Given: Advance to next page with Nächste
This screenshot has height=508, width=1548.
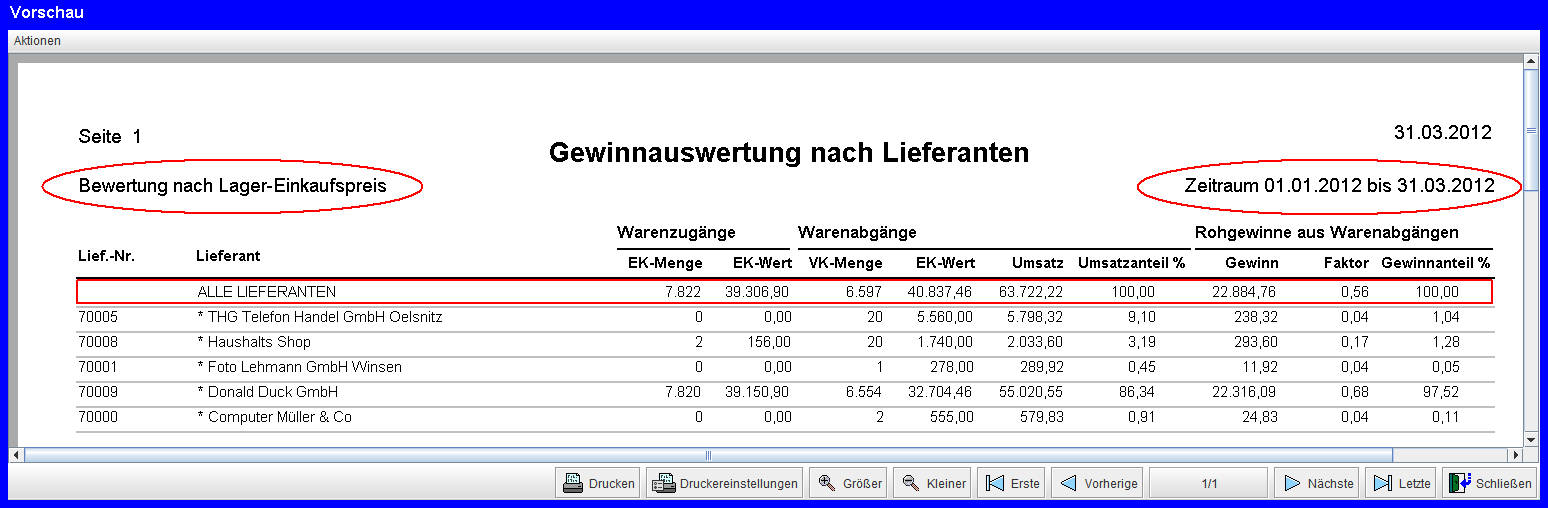Looking at the screenshot, I should pyautogui.click(x=1317, y=483).
